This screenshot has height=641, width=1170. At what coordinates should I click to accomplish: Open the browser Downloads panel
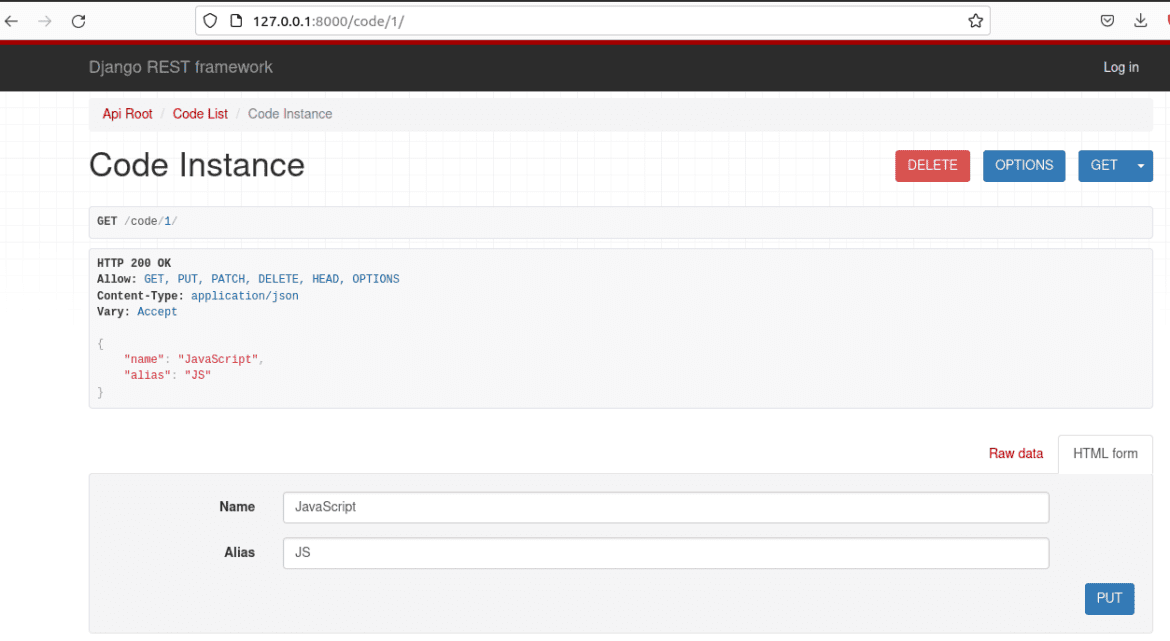pyautogui.click(x=1140, y=20)
